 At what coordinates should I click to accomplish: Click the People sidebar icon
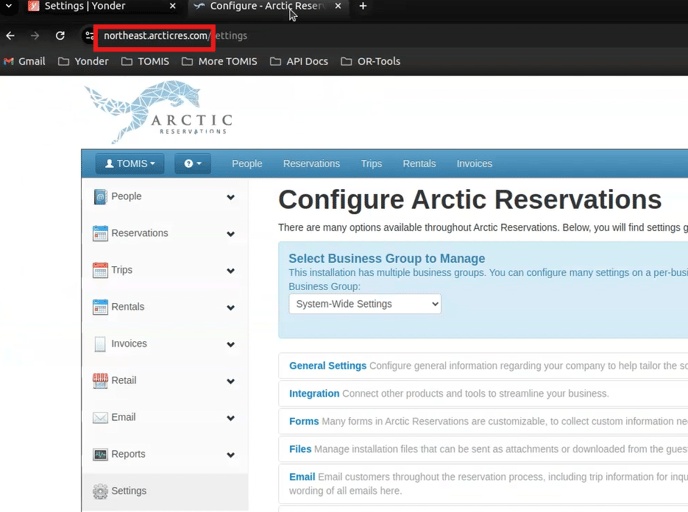pos(100,197)
